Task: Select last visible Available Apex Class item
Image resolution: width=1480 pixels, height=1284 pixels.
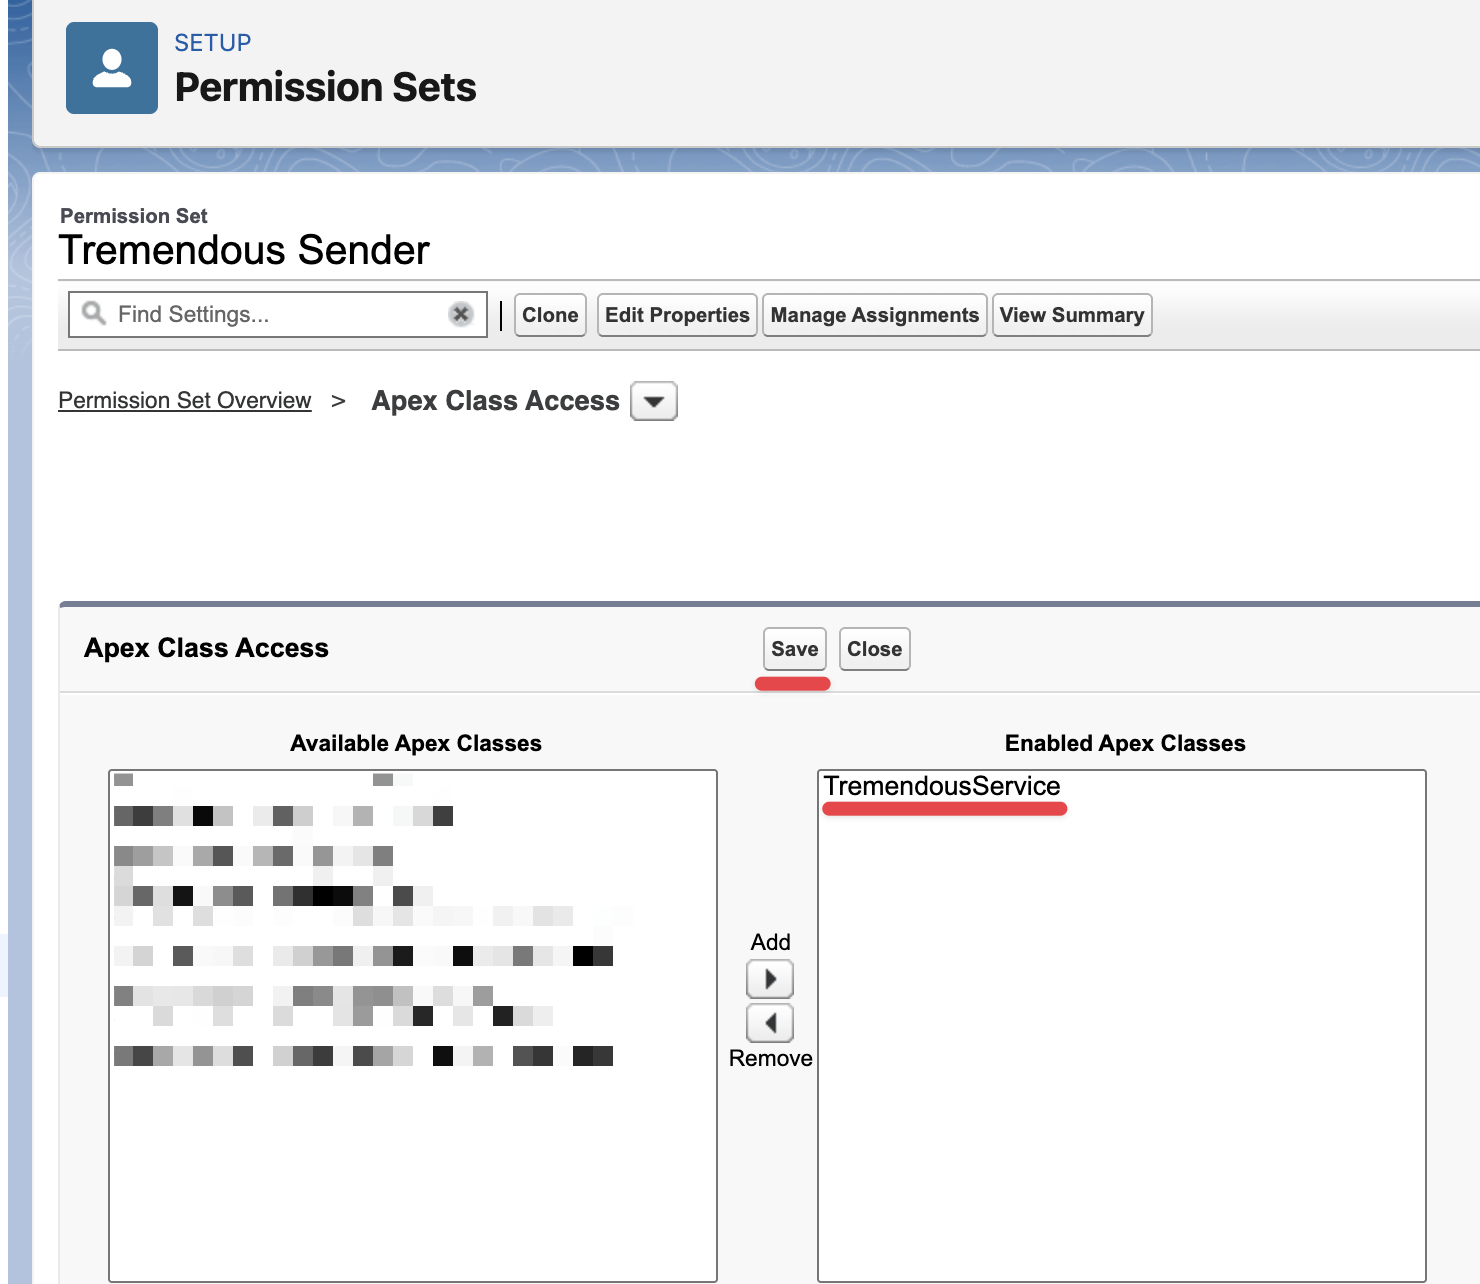Action: click(362, 1056)
